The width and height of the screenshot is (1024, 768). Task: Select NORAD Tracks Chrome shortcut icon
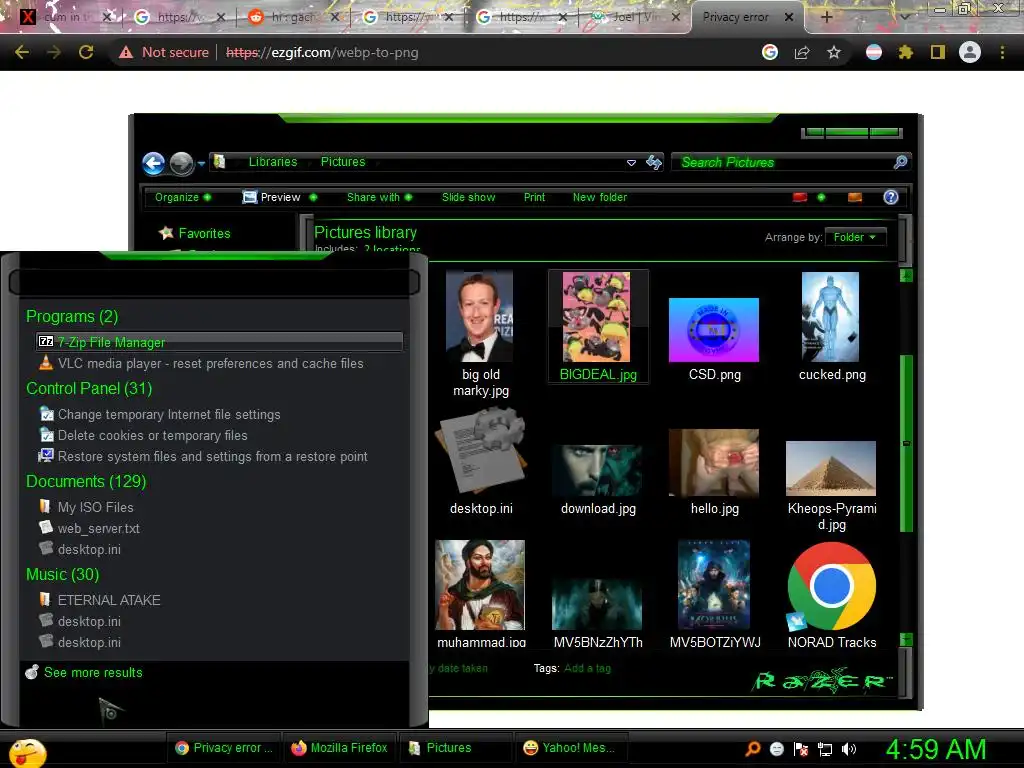831,586
